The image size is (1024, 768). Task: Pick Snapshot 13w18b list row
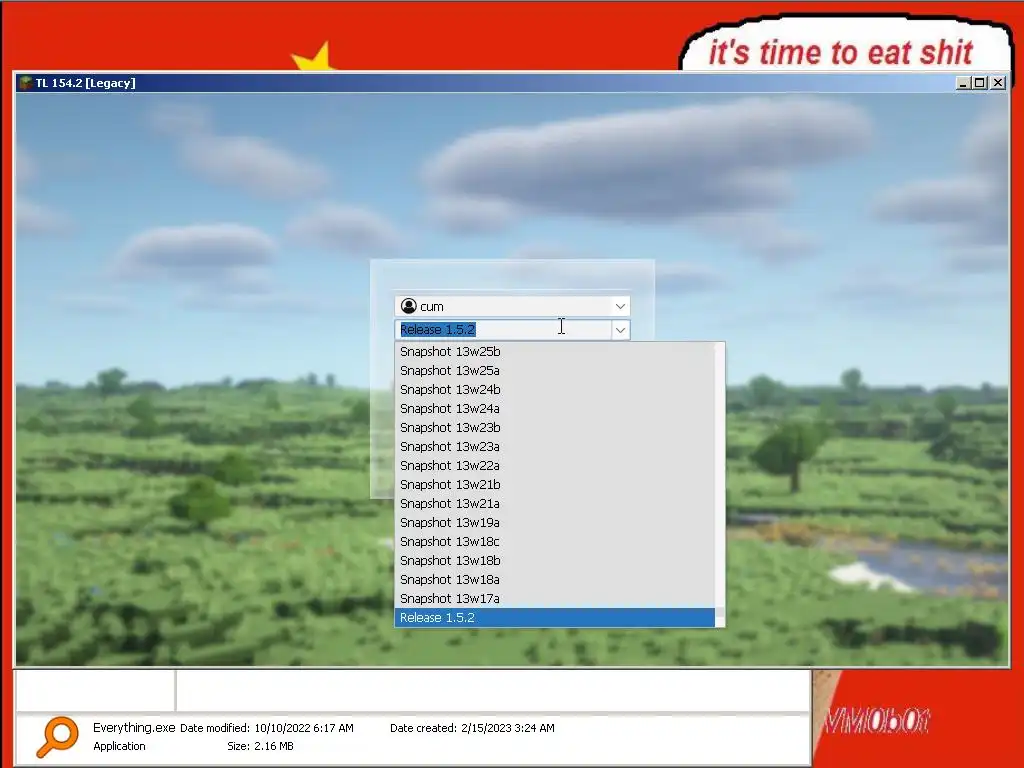click(x=554, y=560)
